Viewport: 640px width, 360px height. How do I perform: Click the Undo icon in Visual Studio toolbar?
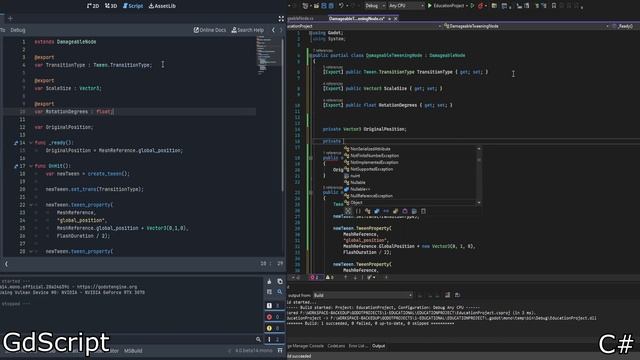pos(341,6)
